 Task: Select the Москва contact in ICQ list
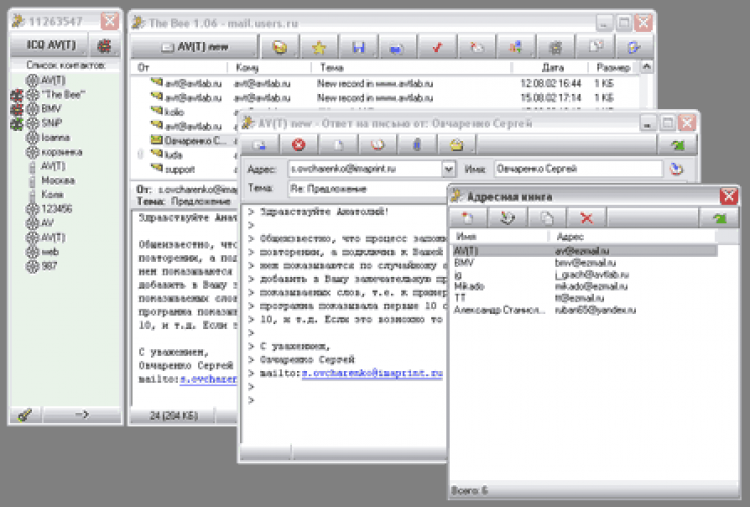click(x=58, y=180)
